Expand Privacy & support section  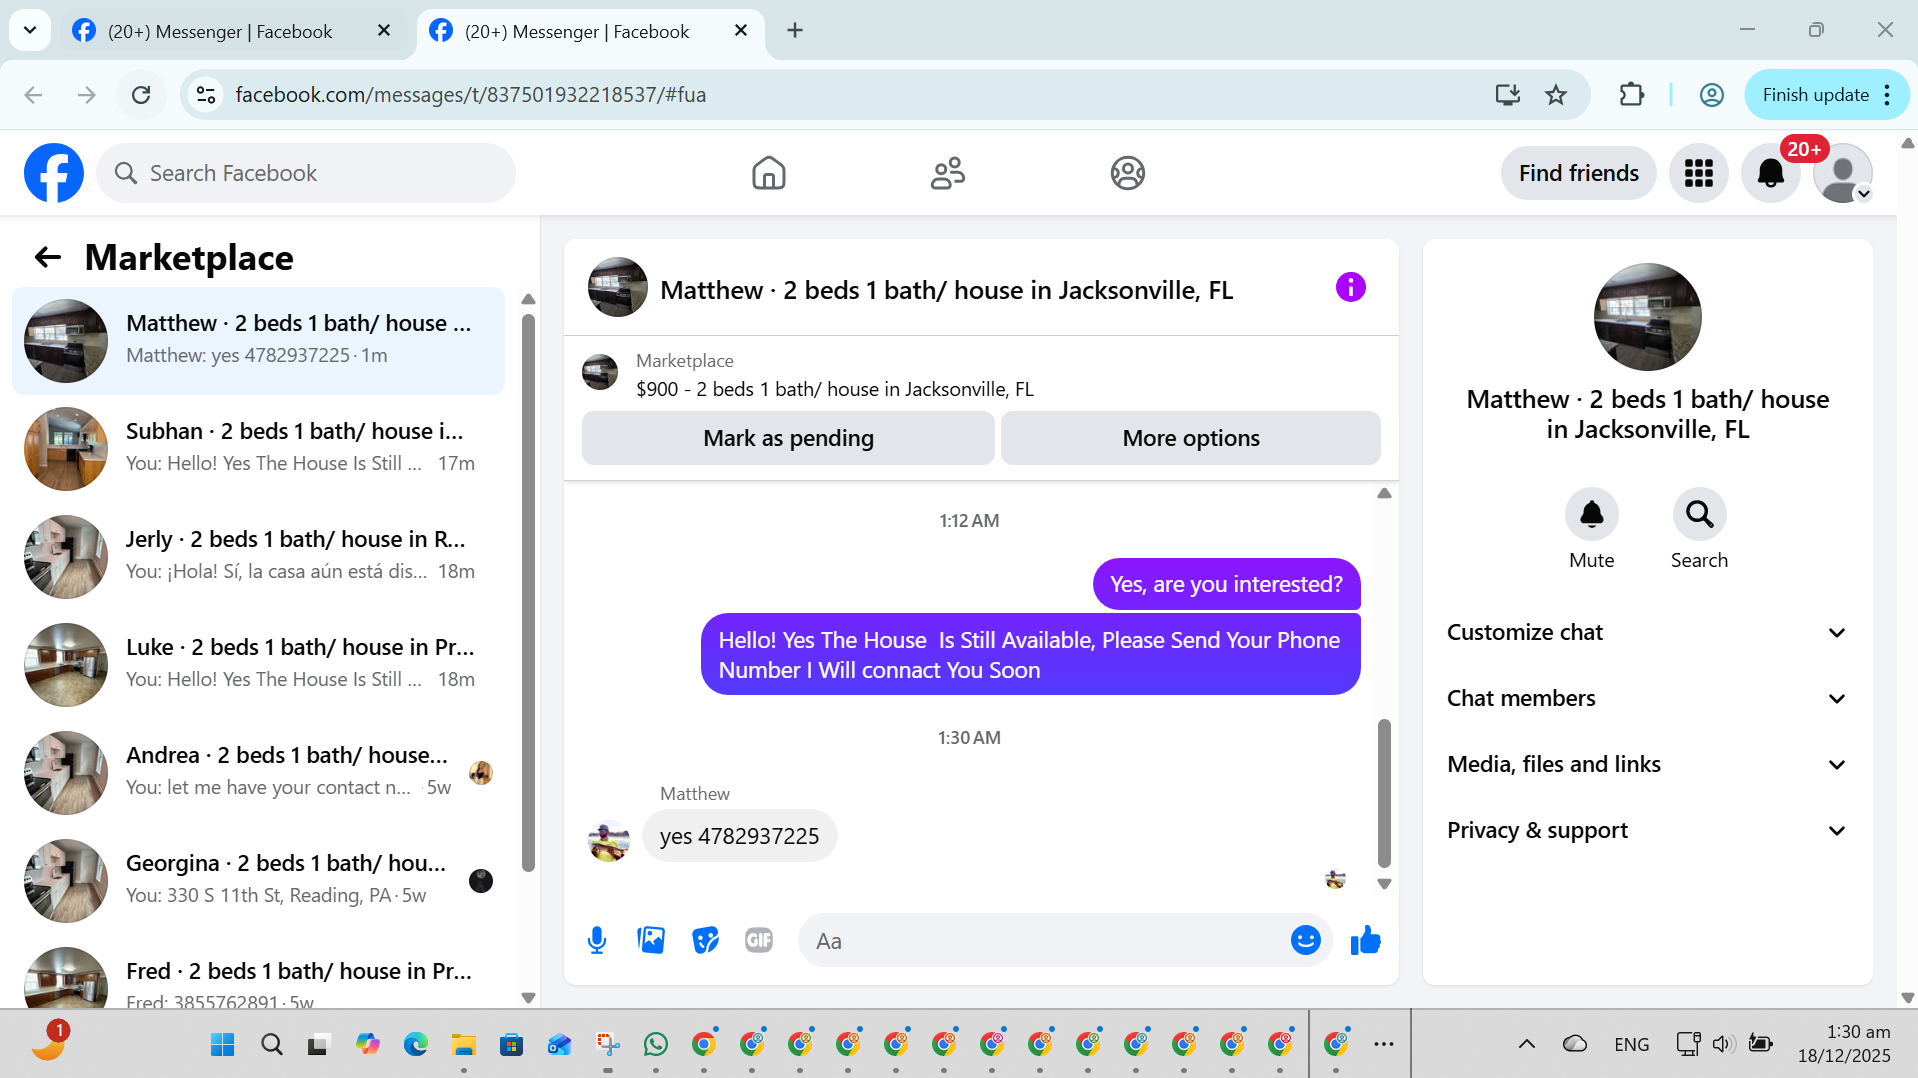pos(1647,831)
